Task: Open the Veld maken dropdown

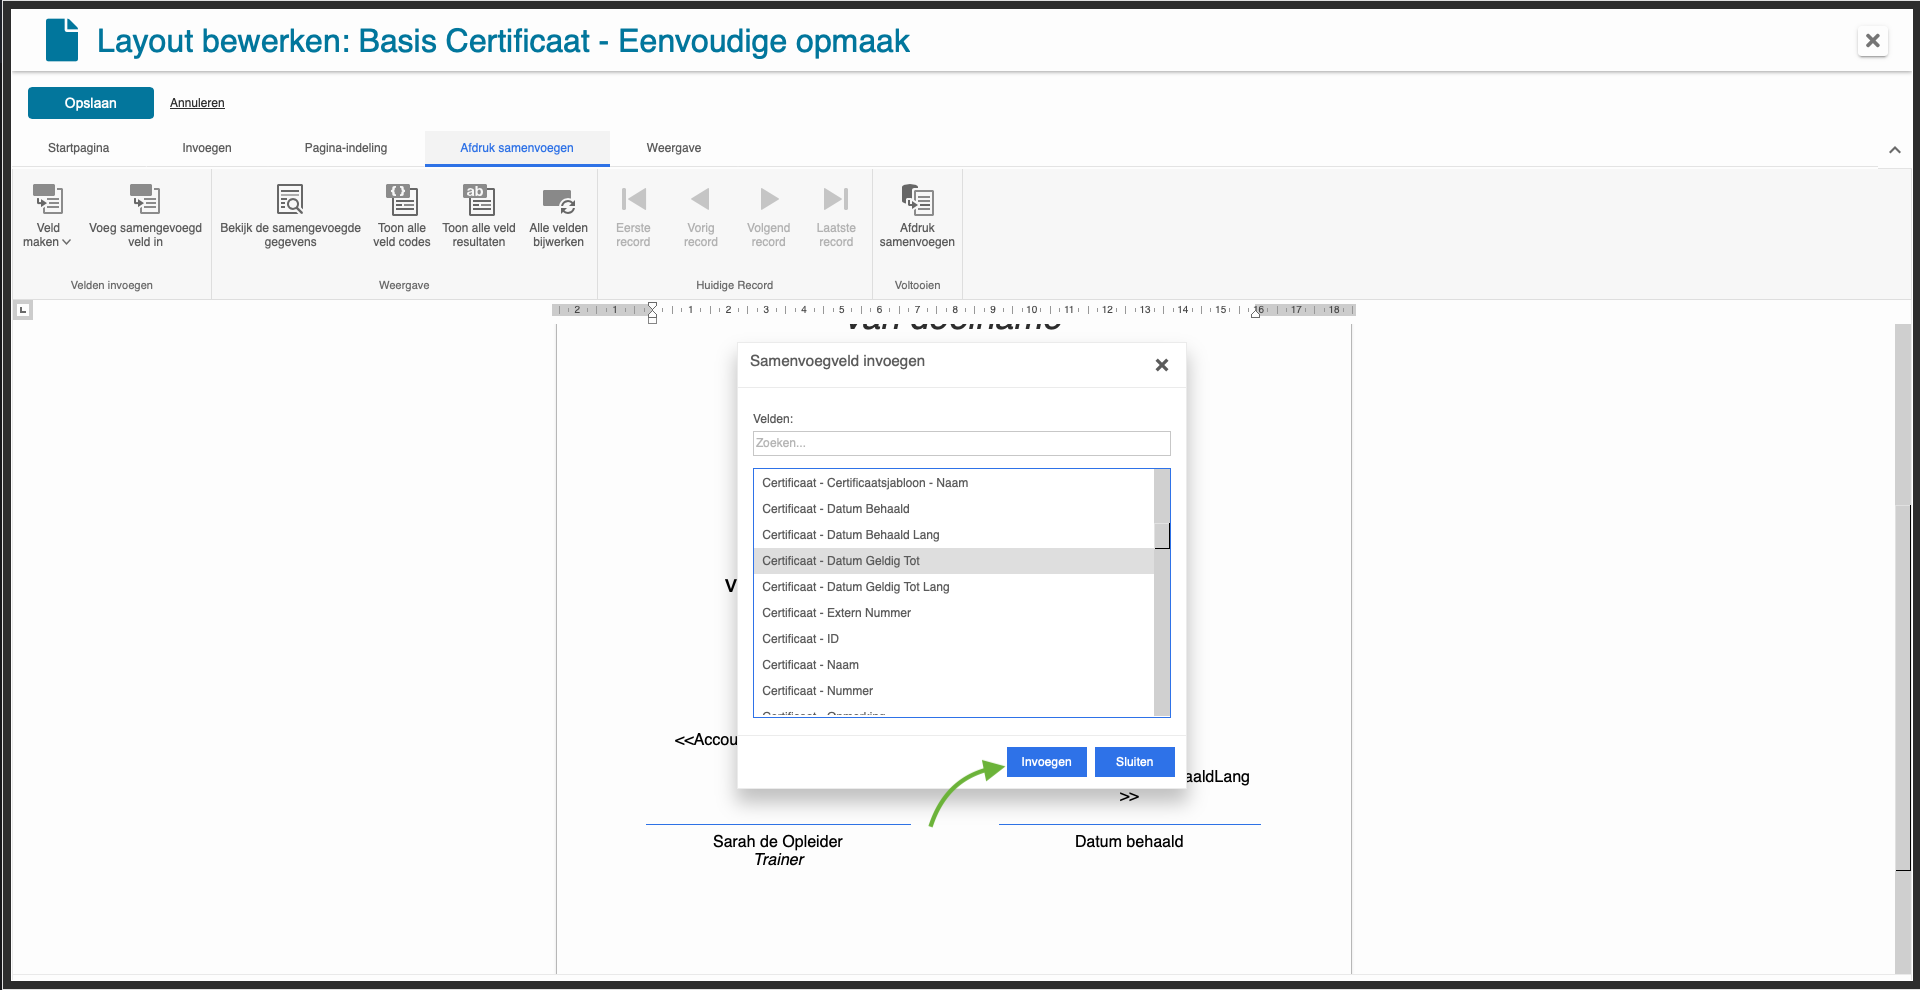Action: (47, 215)
